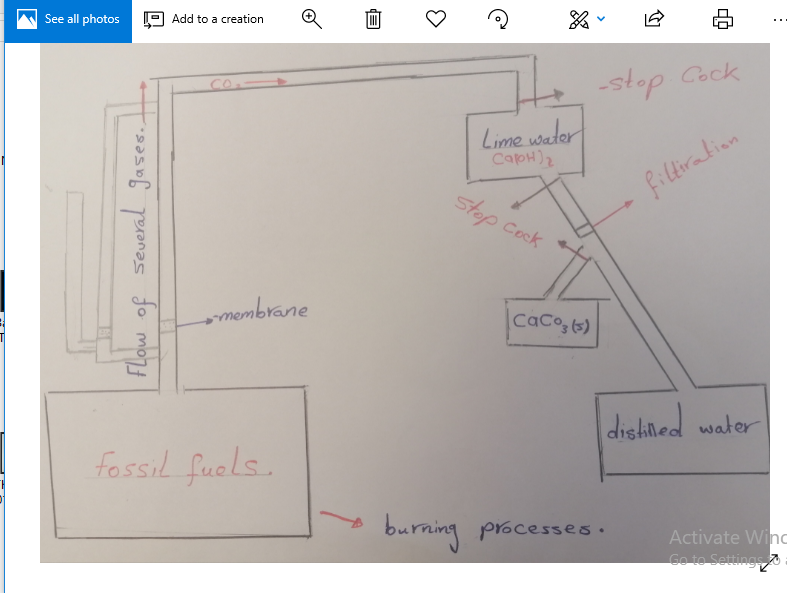Open See all photos view

click(x=68, y=20)
